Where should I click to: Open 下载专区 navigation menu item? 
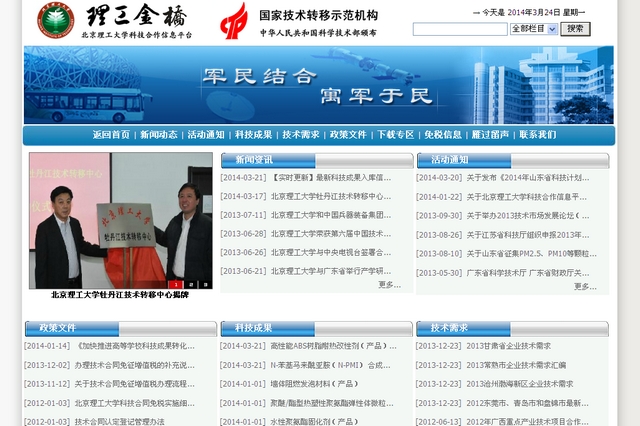pos(395,135)
